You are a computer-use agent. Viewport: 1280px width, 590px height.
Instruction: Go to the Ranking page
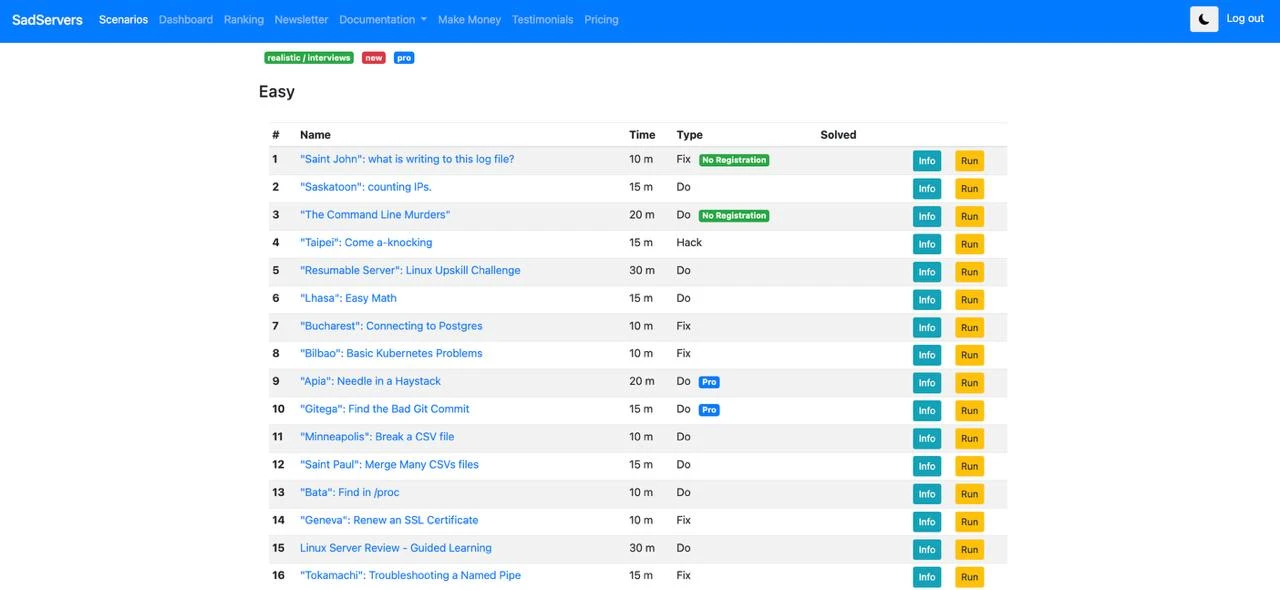tap(244, 19)
